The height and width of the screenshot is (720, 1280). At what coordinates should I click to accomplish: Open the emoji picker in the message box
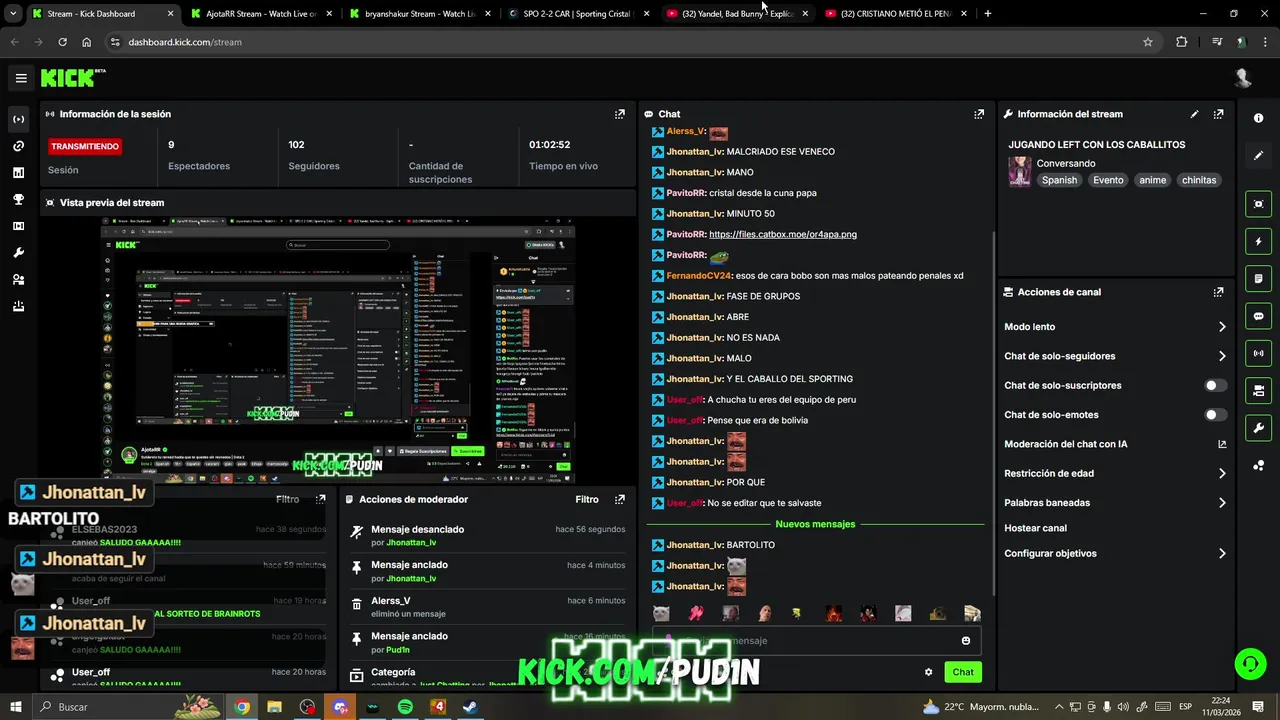(x=965, y=641)
